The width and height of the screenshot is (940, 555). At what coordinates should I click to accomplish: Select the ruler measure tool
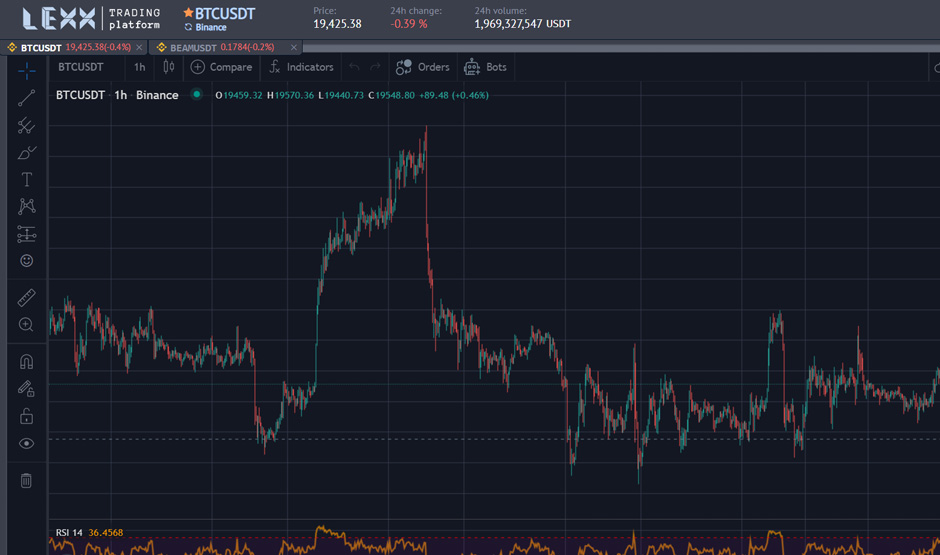tap(26, 298)
